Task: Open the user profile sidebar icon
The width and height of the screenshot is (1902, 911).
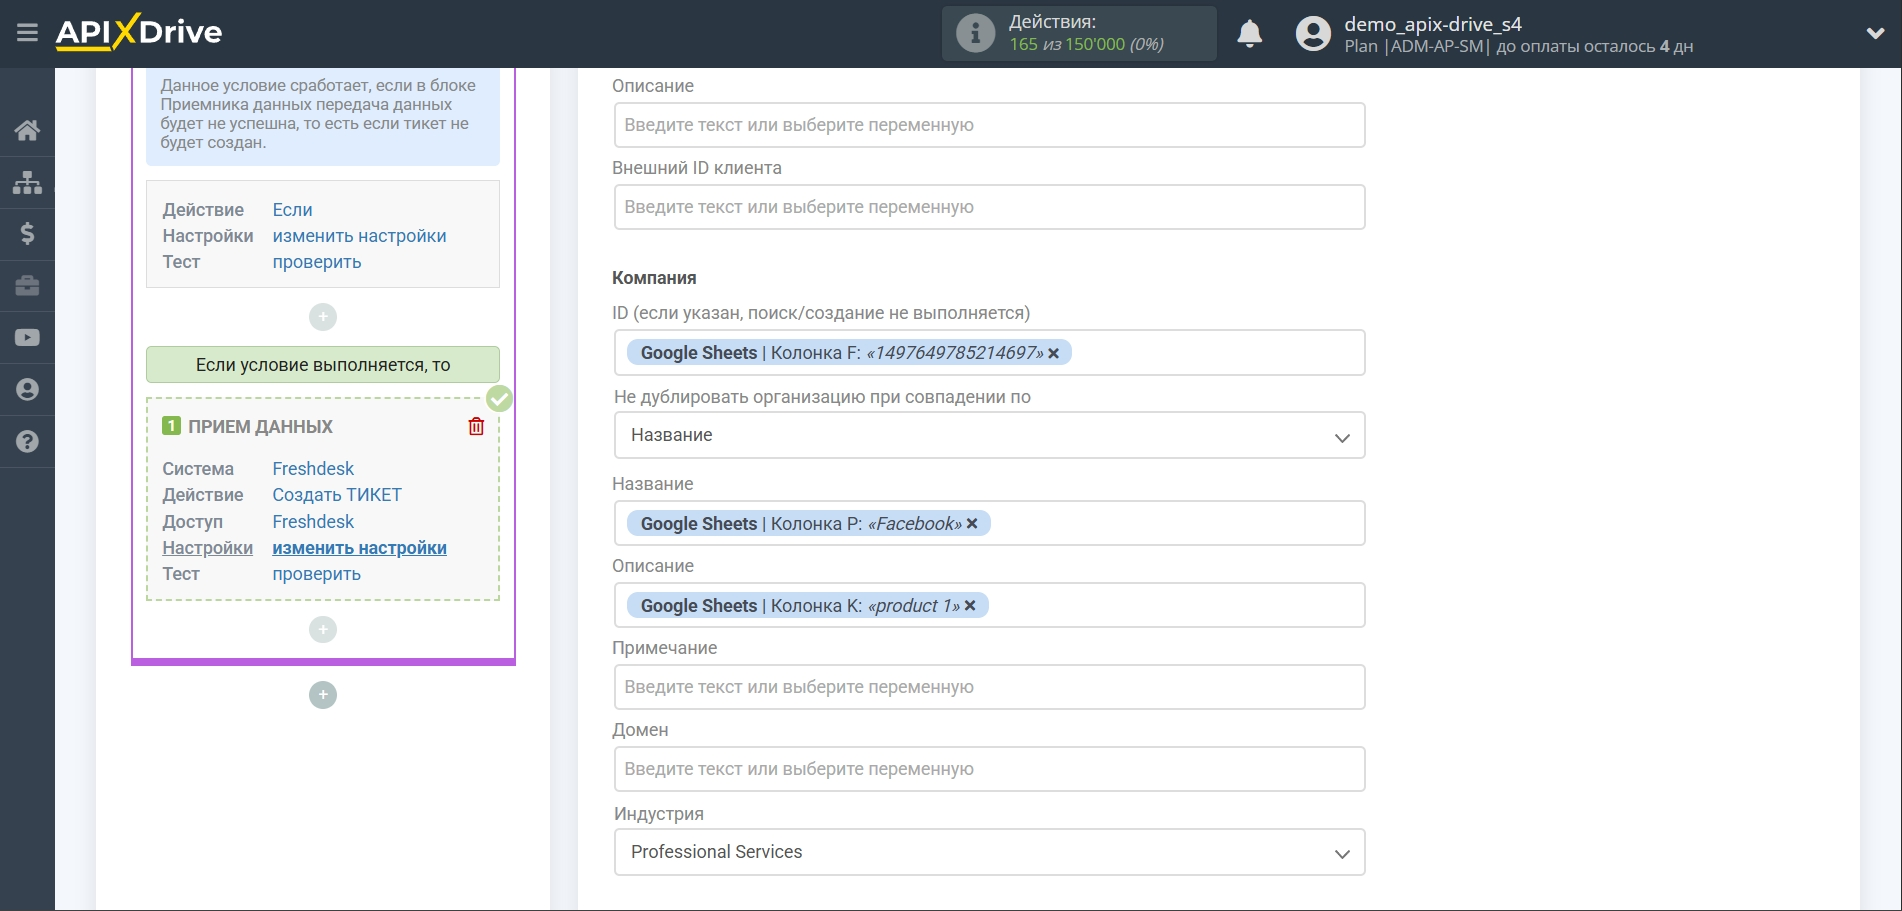Action: (27, 390)
